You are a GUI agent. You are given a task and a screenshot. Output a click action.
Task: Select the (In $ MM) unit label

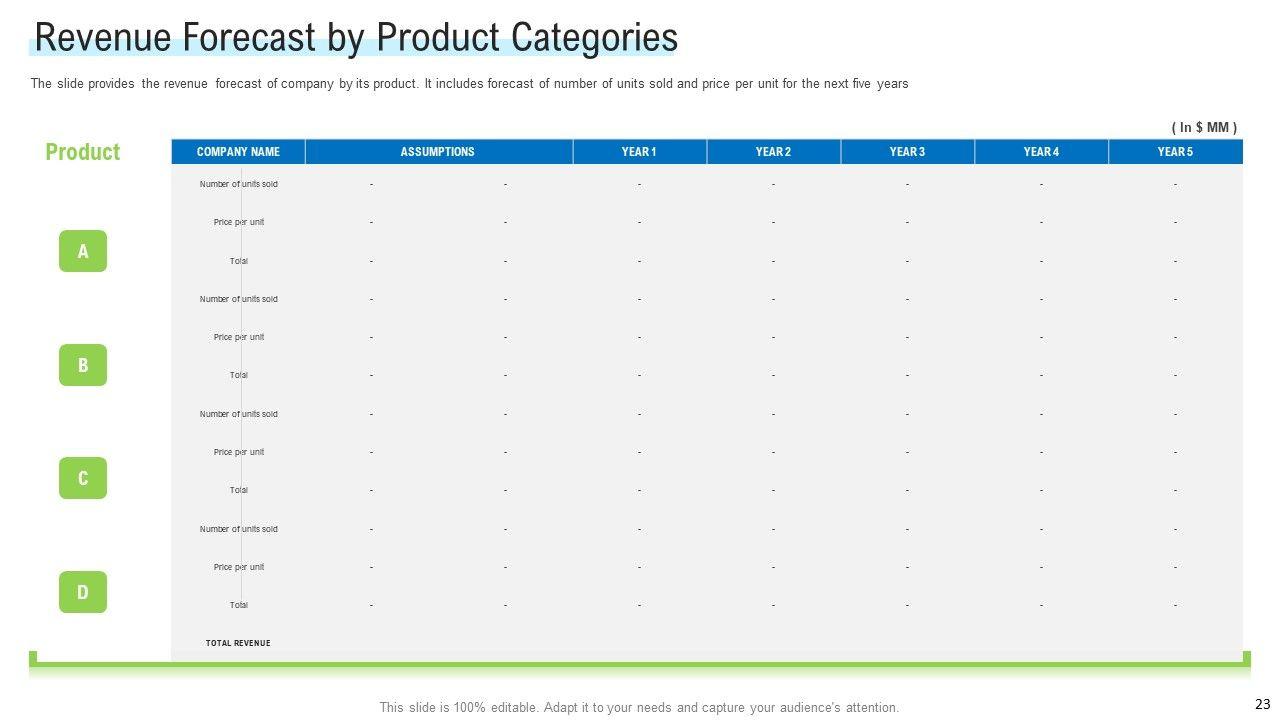tap(1204, 127)
